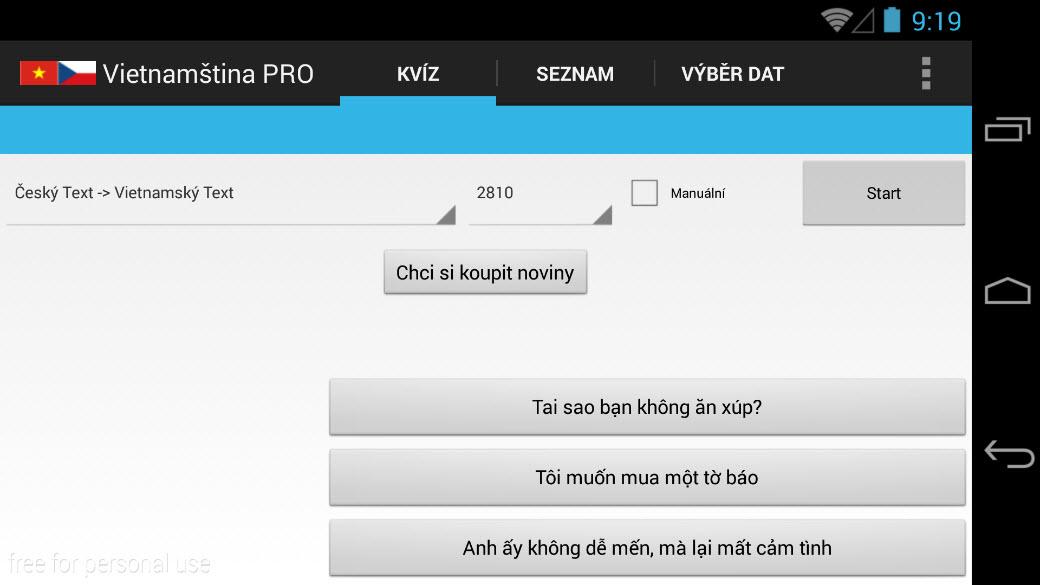Switch to the KVÍZ tab
This screenshot has width=1040, height=585.
418,74
